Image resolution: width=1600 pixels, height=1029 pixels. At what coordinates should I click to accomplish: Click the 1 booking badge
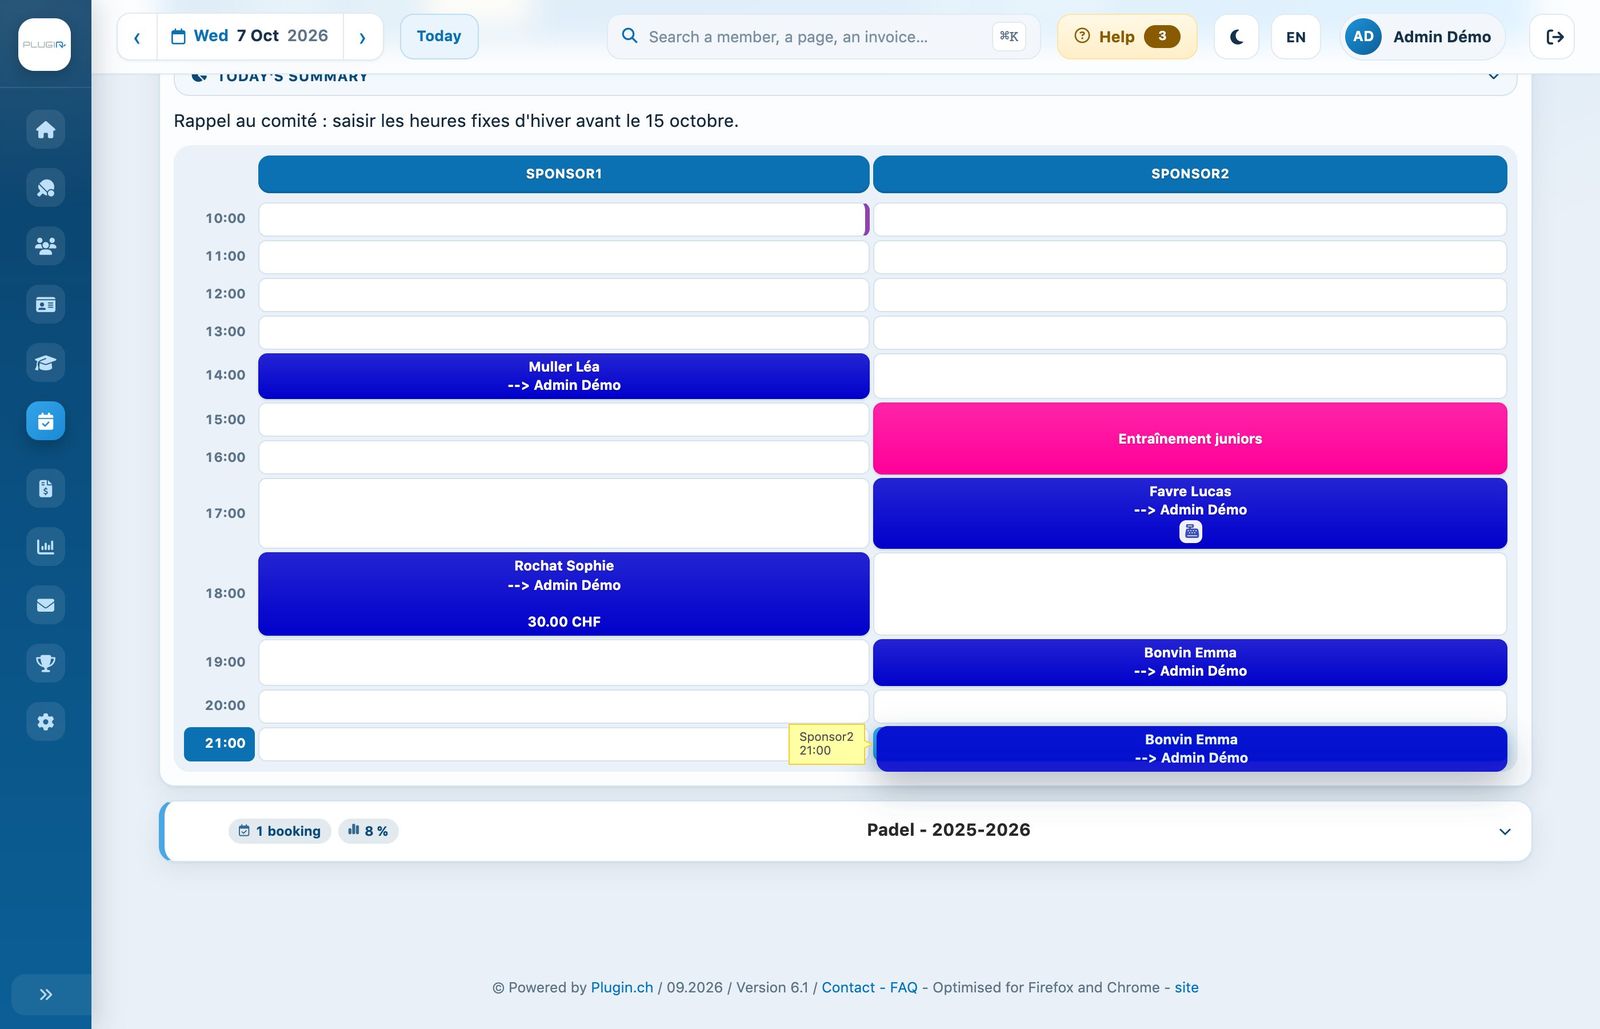(x=280, y=831)
